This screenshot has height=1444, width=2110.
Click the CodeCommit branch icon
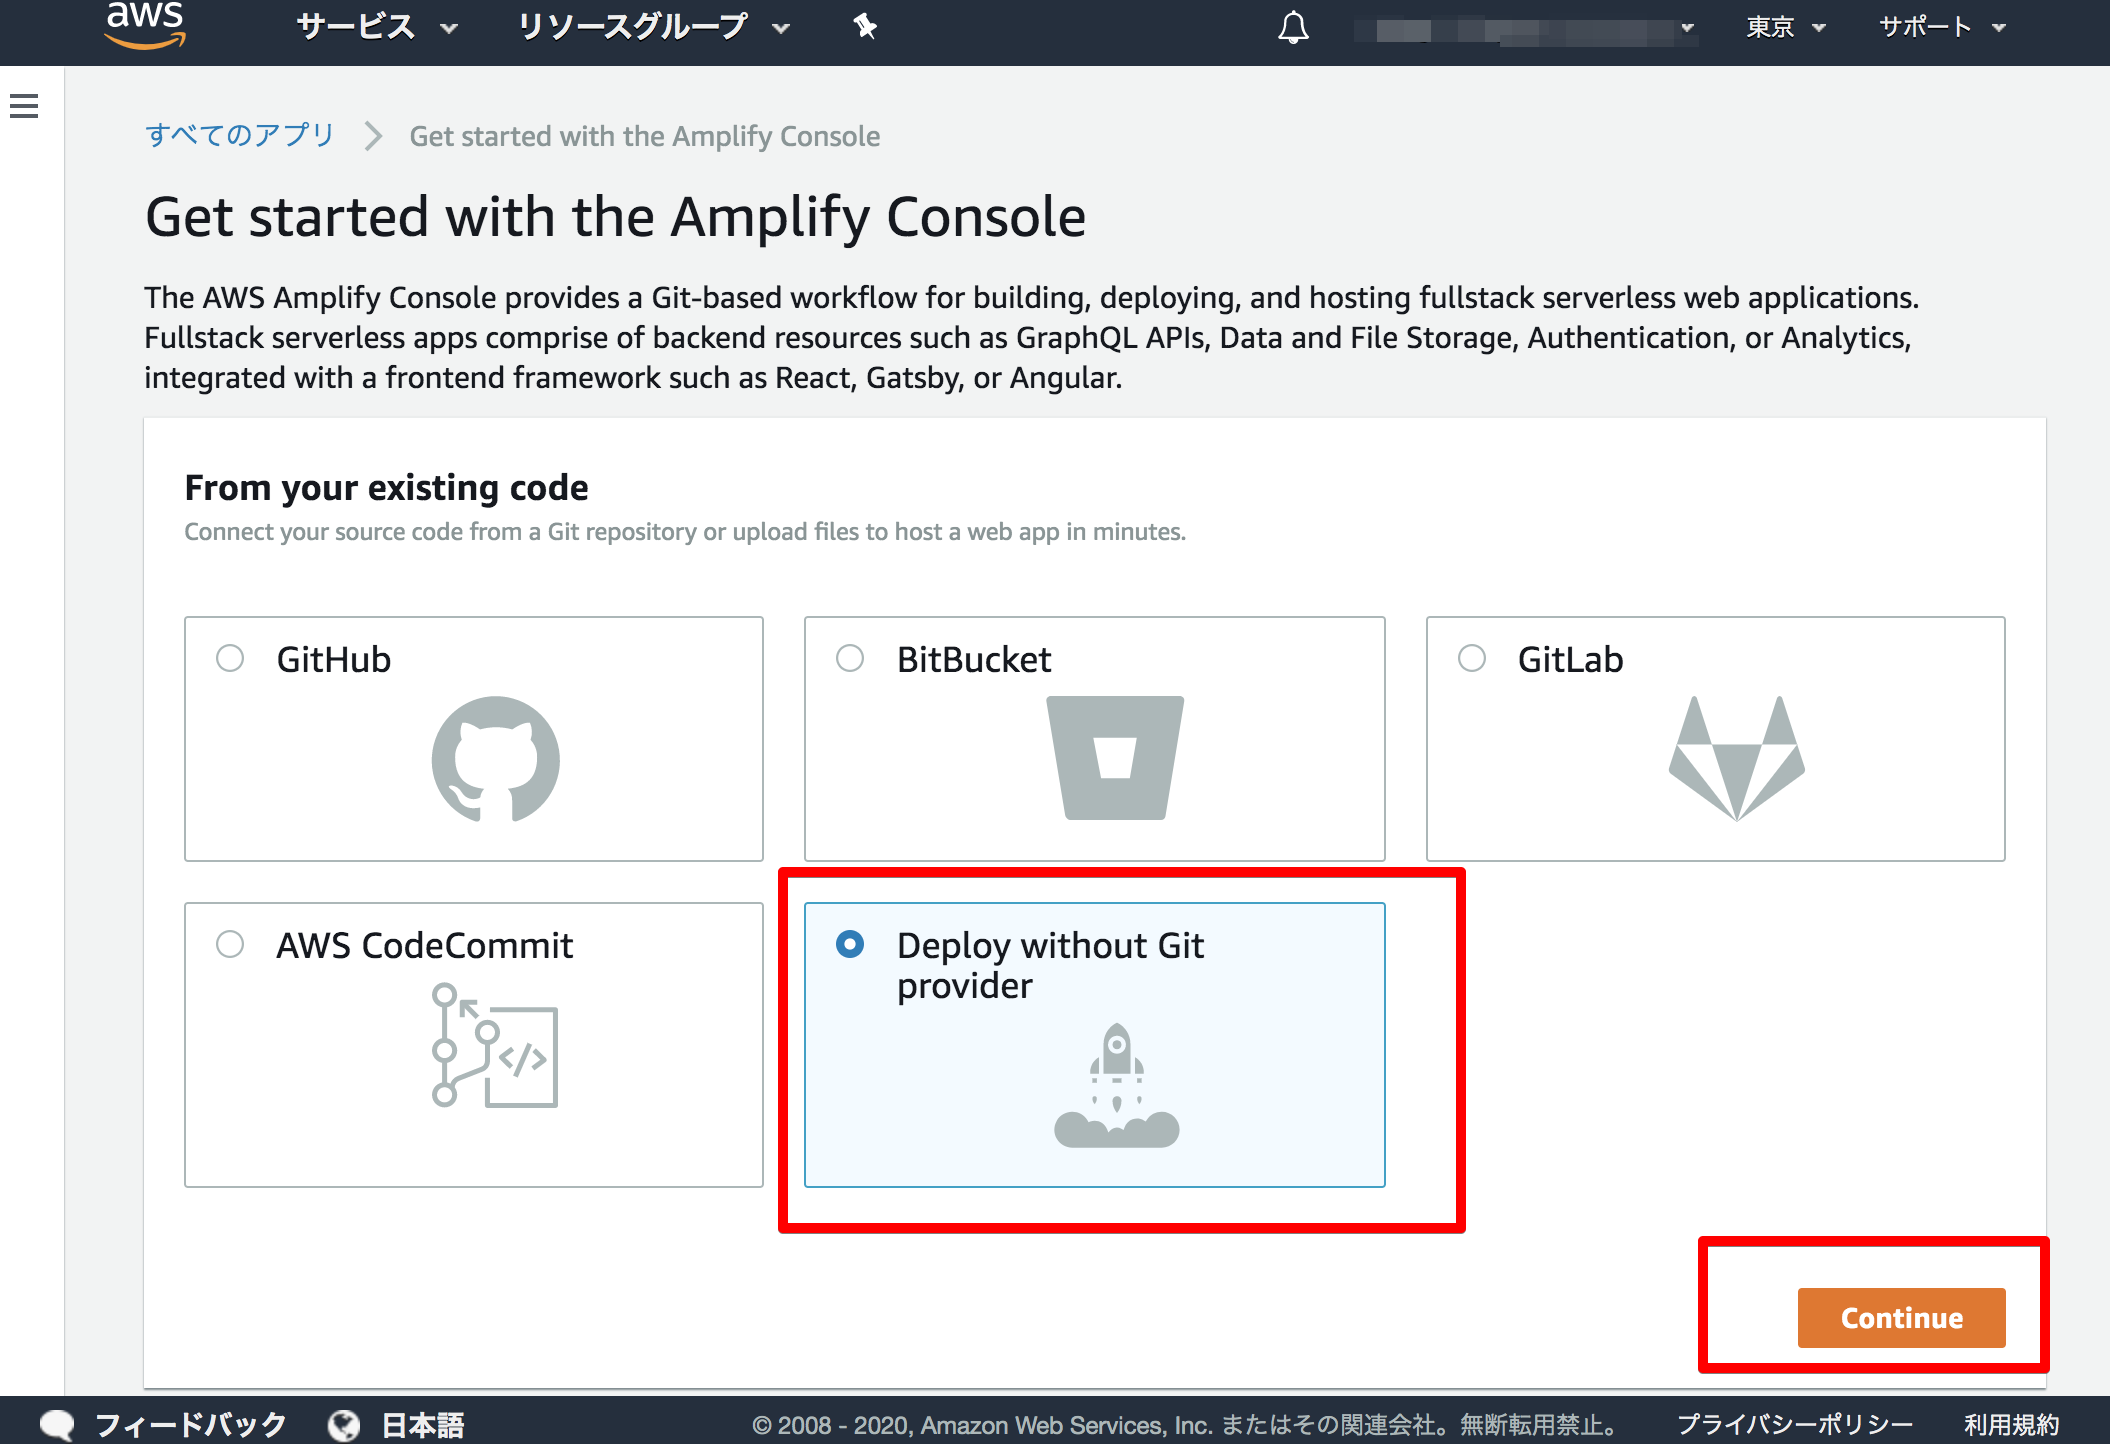tap(494, 1045)
